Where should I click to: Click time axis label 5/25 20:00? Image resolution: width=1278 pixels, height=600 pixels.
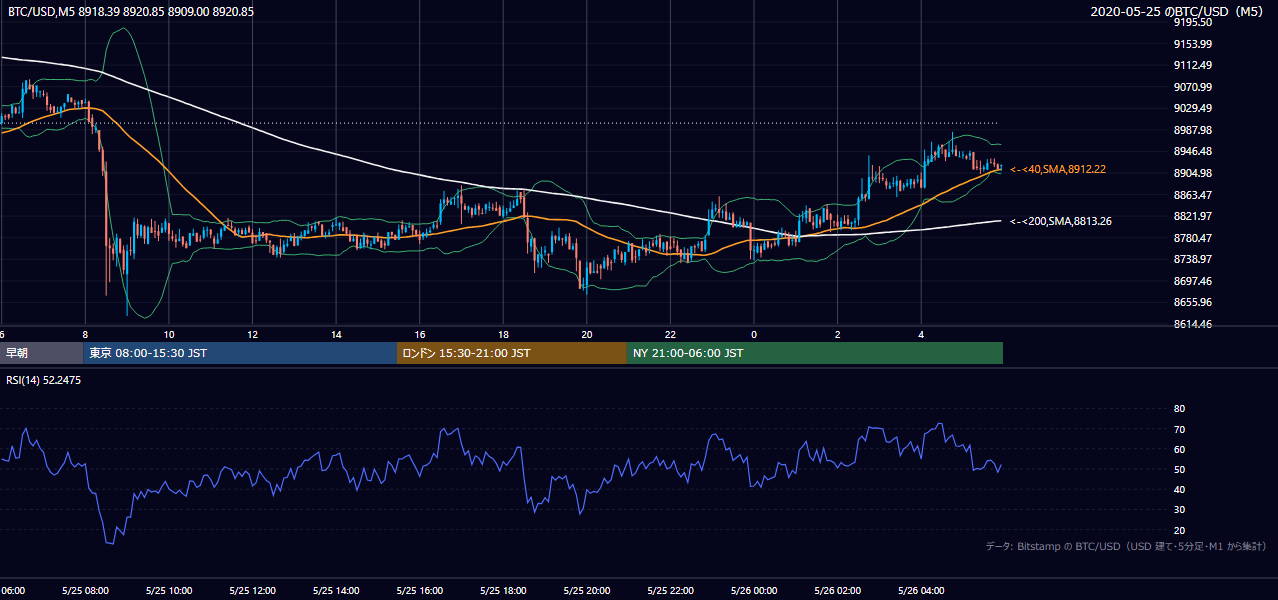(586, 591)
